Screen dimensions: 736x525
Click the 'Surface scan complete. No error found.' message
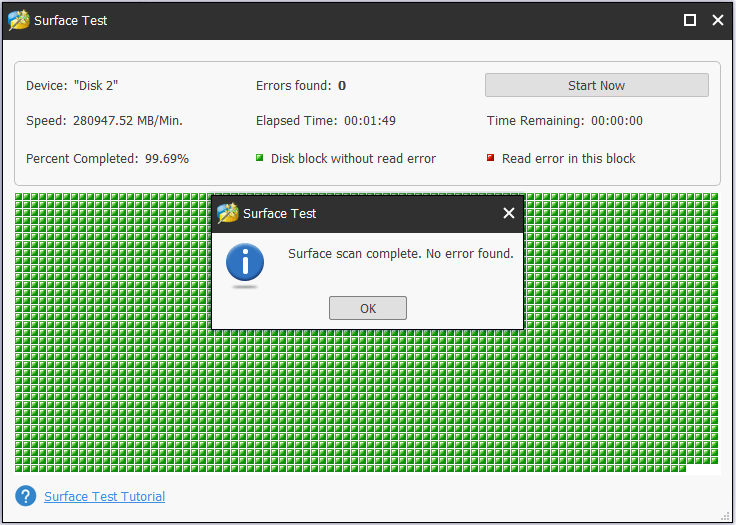pos(400,254)
